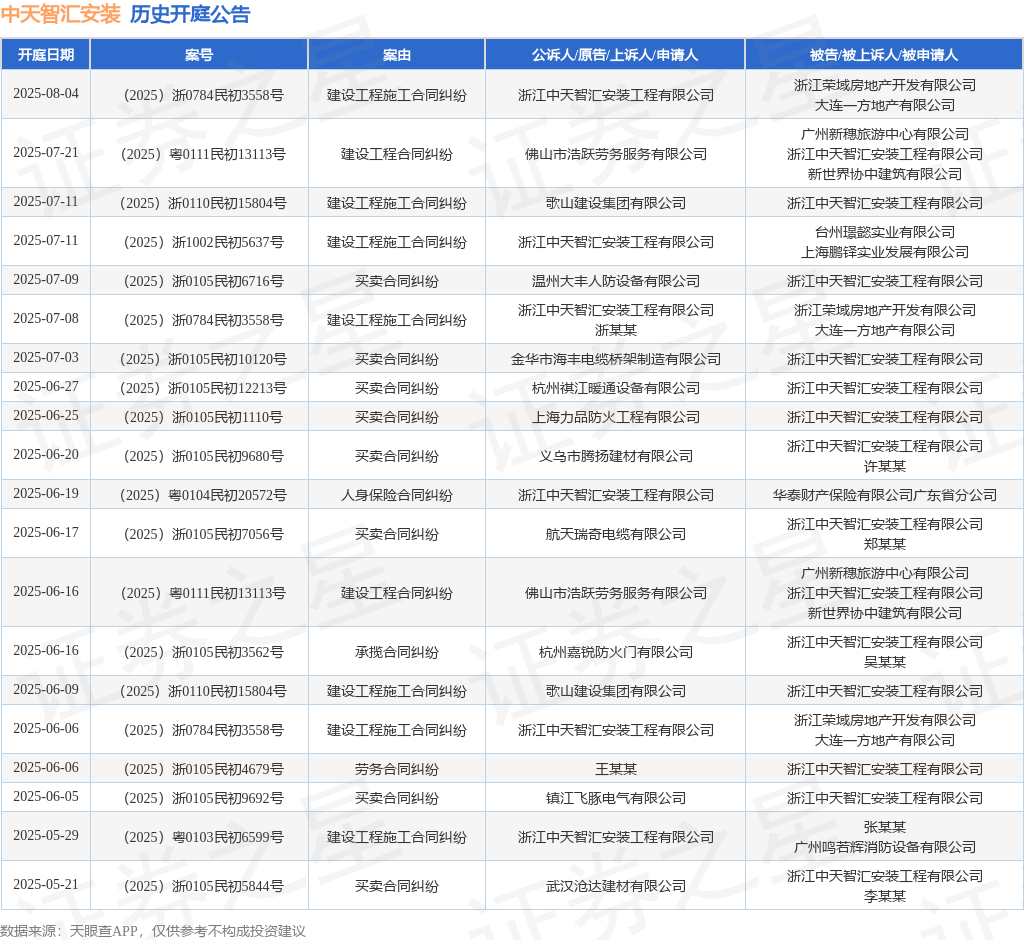Select the 被告/被上诉人/被申请人 column header
This screenshot has height=940, width=1024.
click(x=884, y=55)
